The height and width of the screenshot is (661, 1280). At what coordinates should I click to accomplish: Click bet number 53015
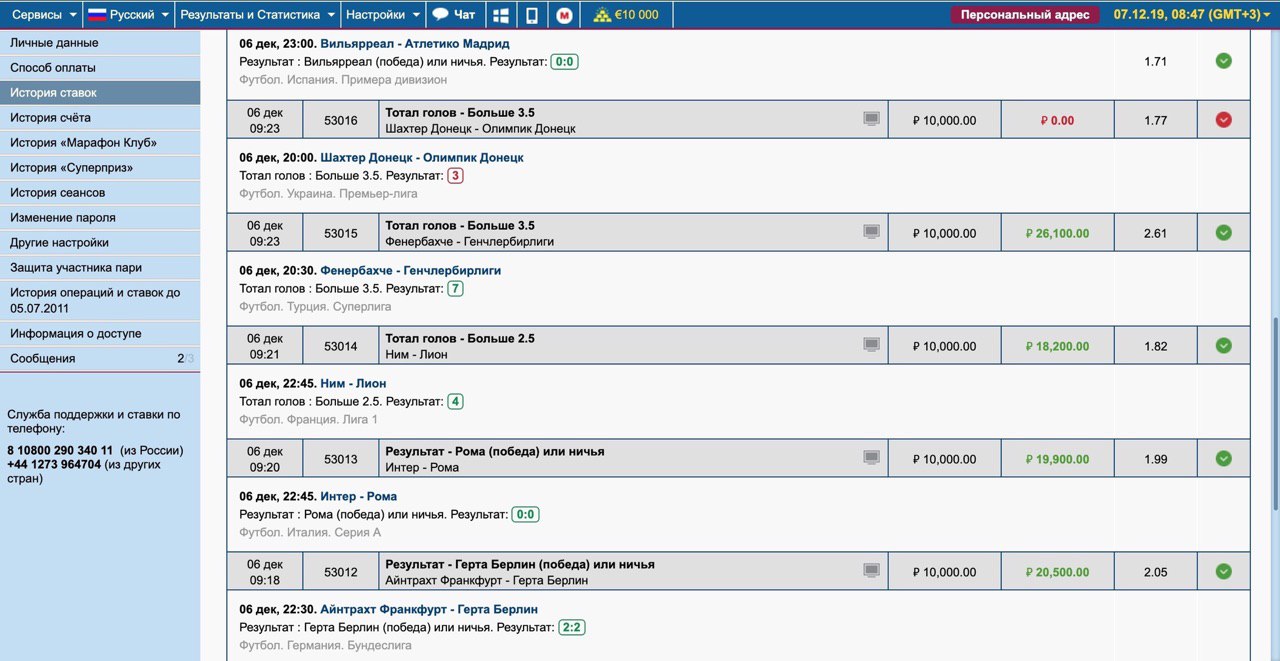point(341,233)
